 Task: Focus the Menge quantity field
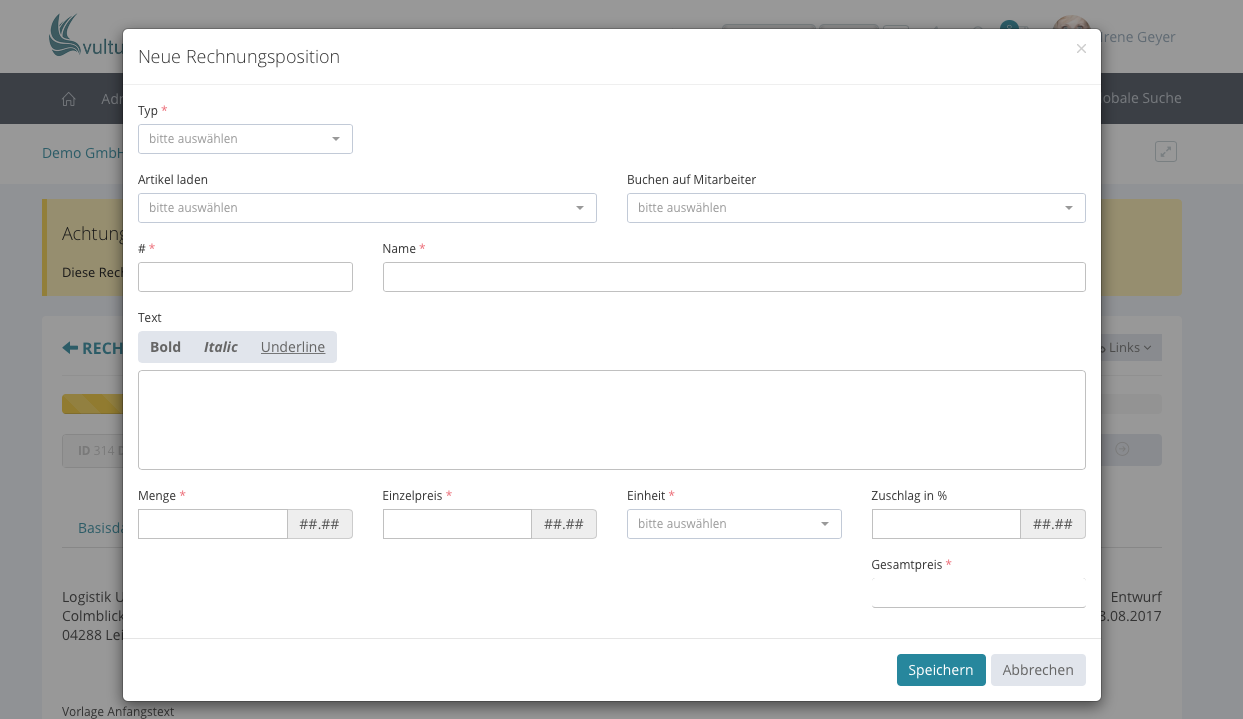click(213, 524)
